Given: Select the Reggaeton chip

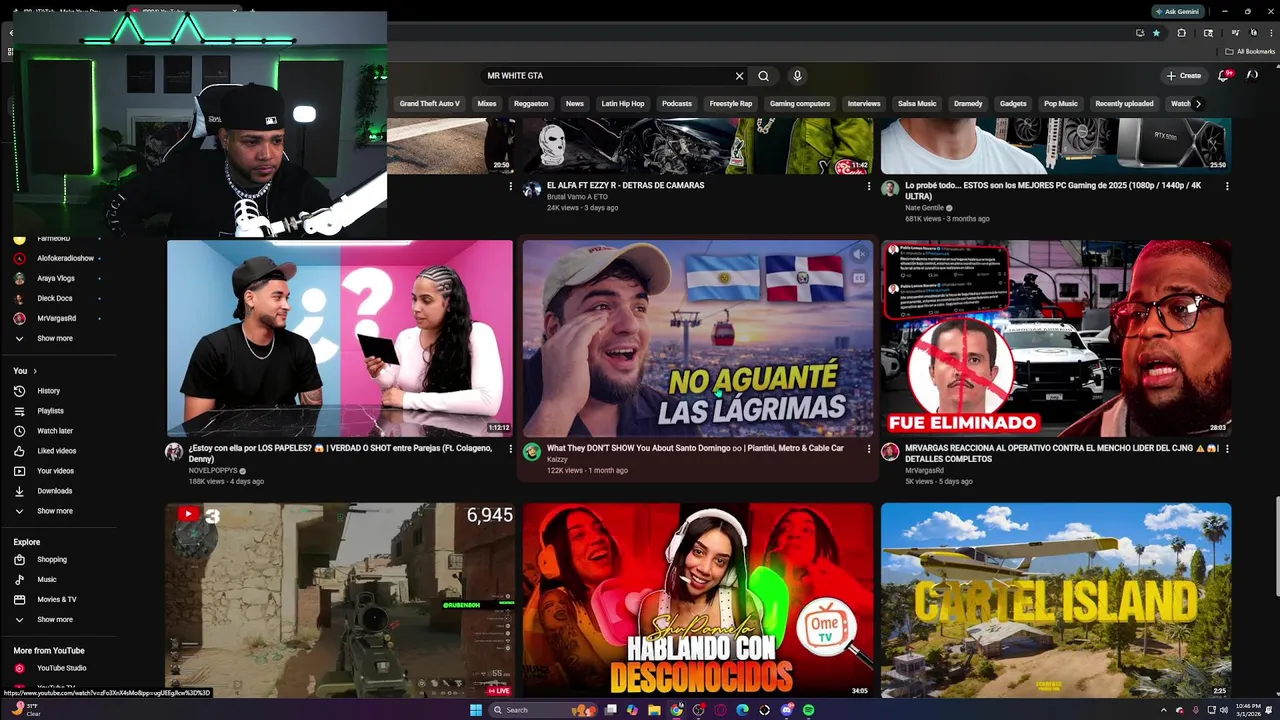Looking at the screenshot, I should pos(531,104).
